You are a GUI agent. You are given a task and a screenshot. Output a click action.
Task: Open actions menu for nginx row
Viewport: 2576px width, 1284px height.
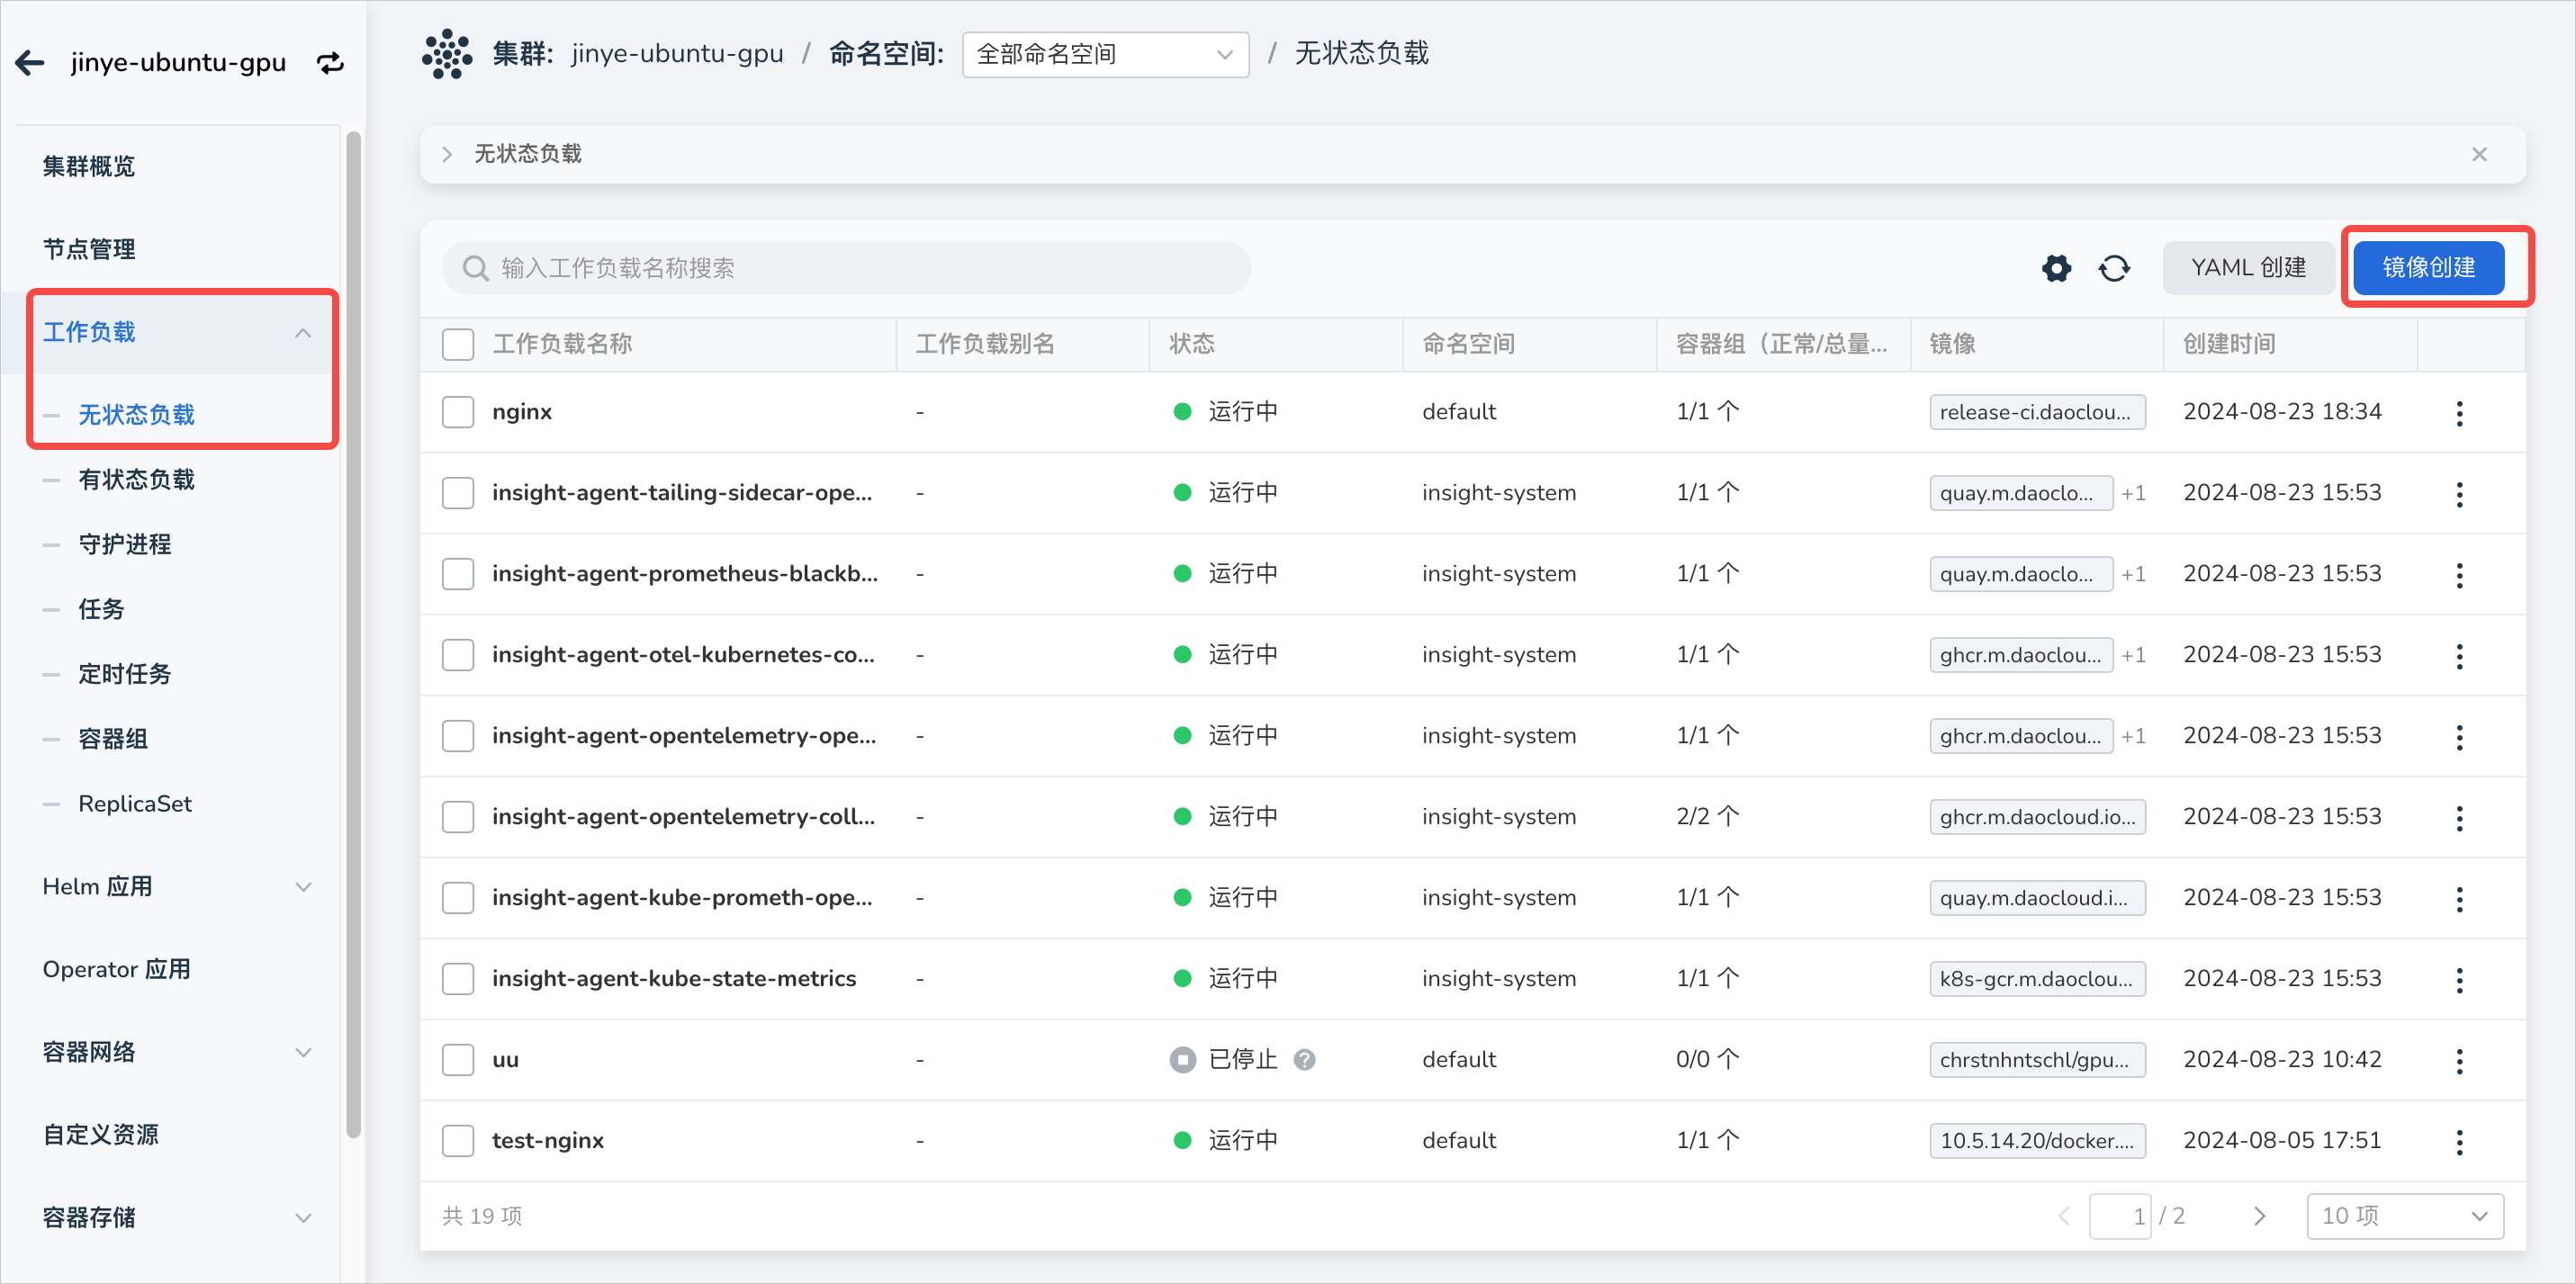coord(2459,412)
